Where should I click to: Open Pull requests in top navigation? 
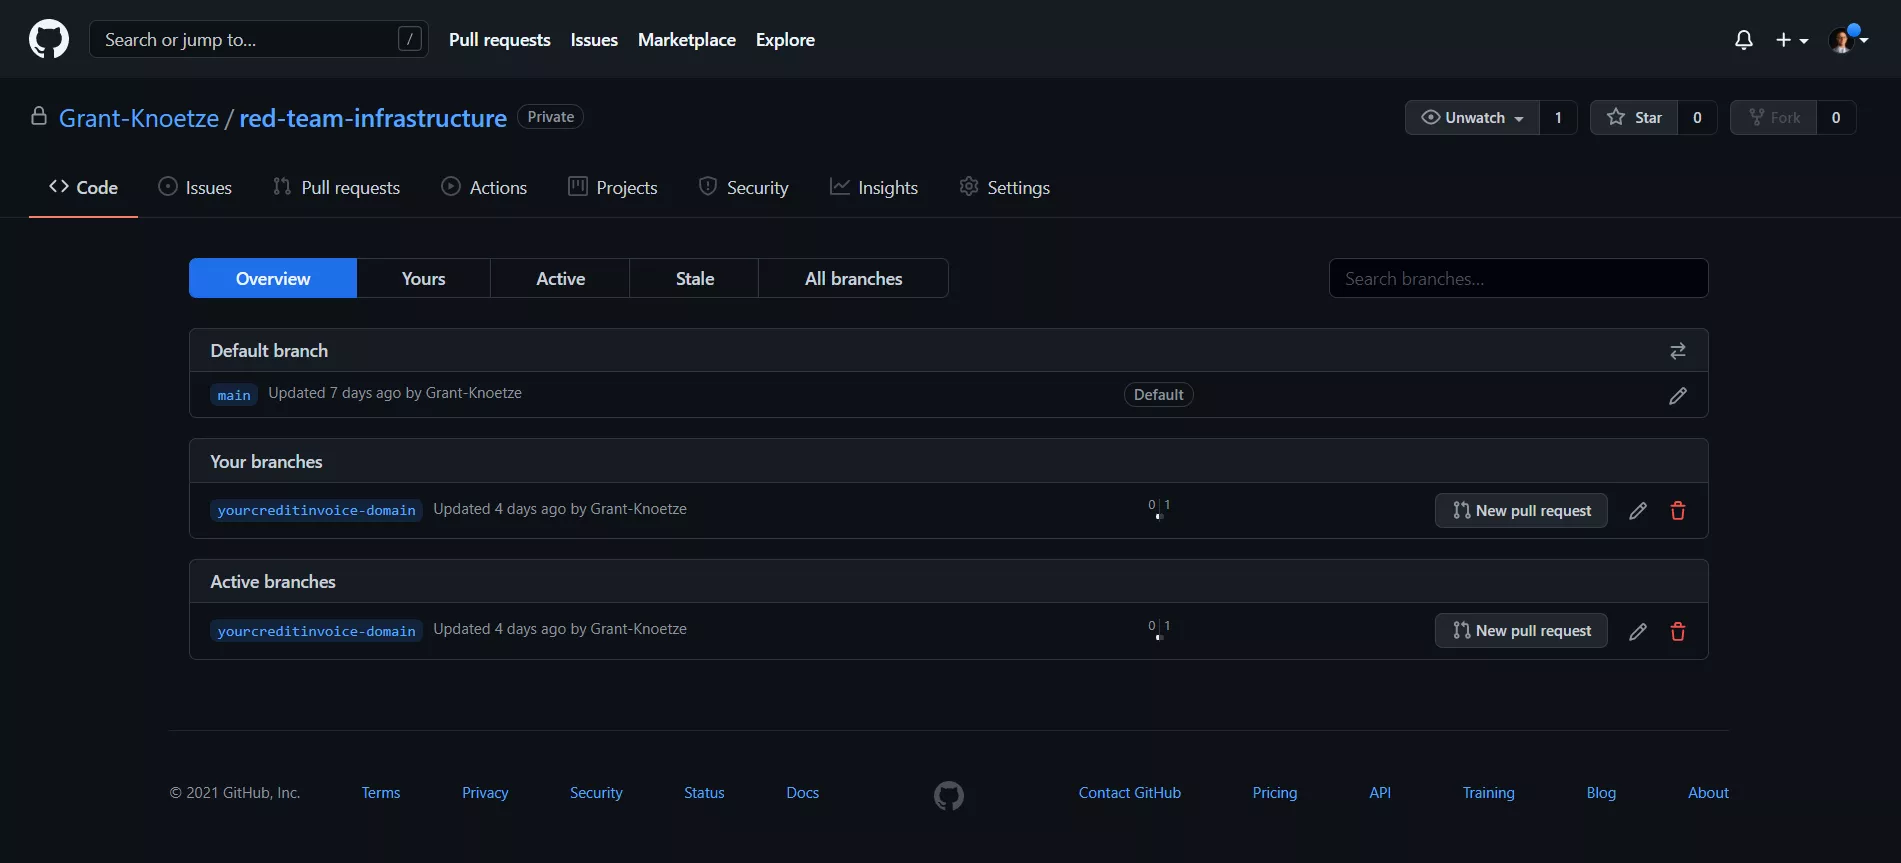coord(500,40)
